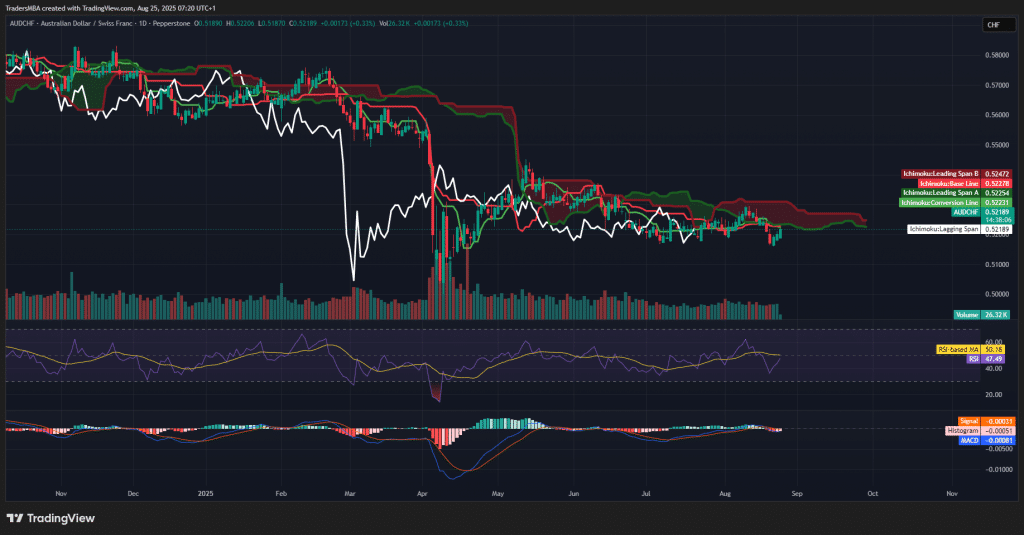Click the Ichimoku Lagging Span label
Image resolution: width=1024 pixels, height=535 pixels.
point(943,229)
